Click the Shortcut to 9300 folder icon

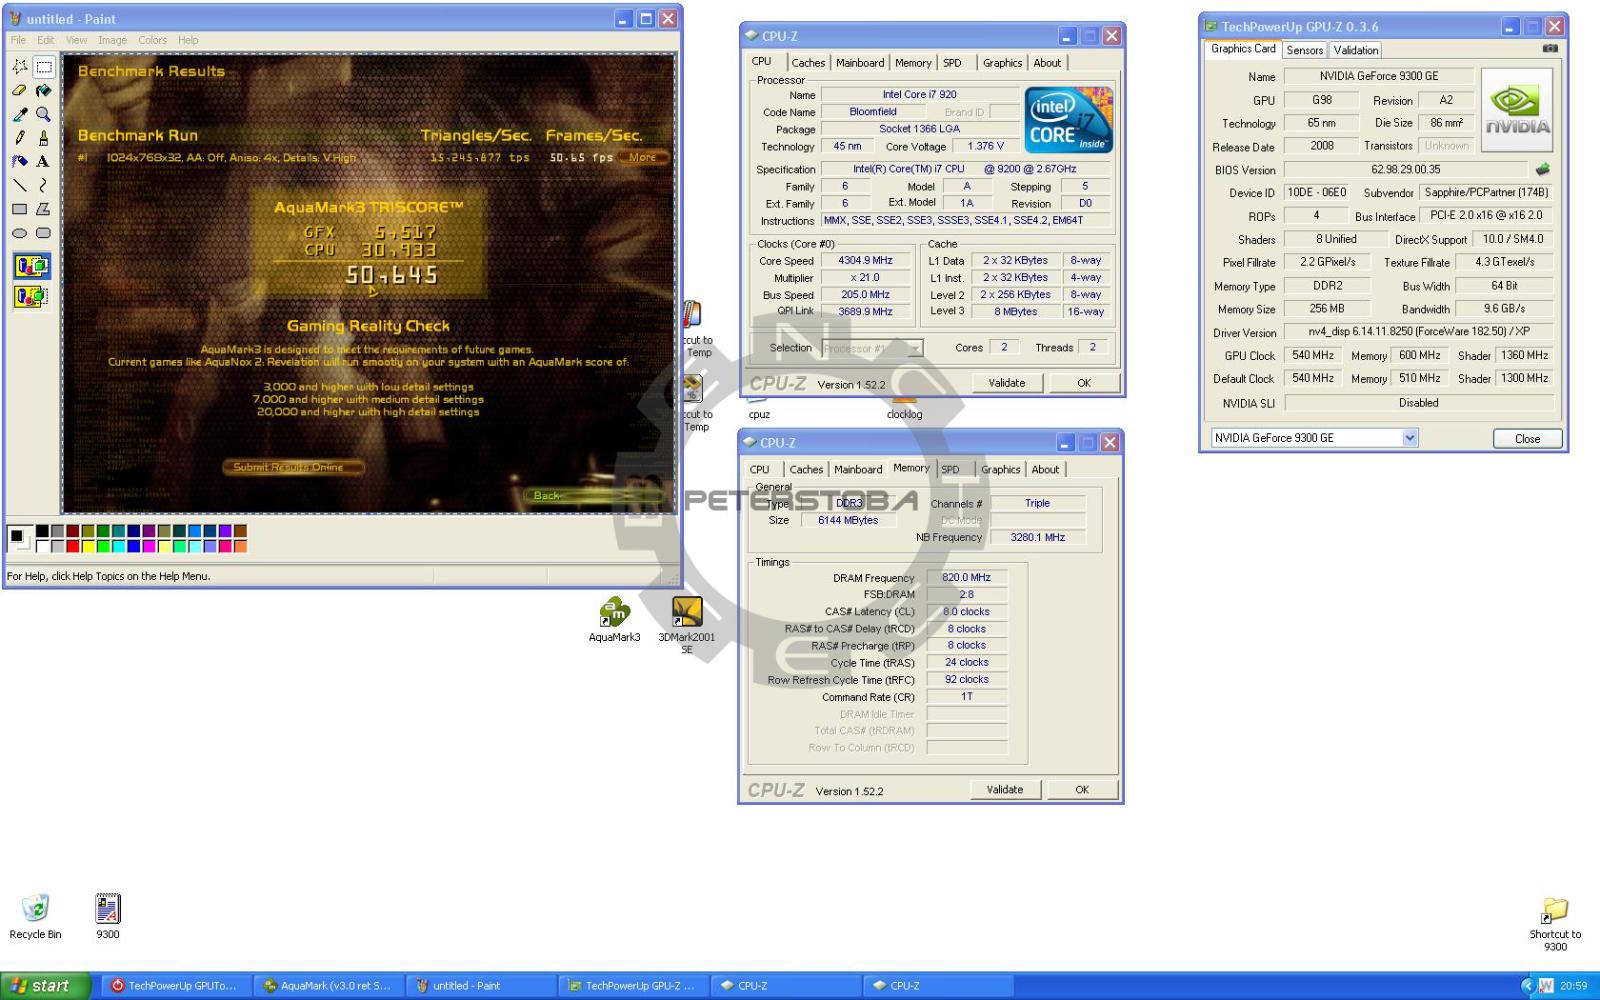coord(1555,925)
